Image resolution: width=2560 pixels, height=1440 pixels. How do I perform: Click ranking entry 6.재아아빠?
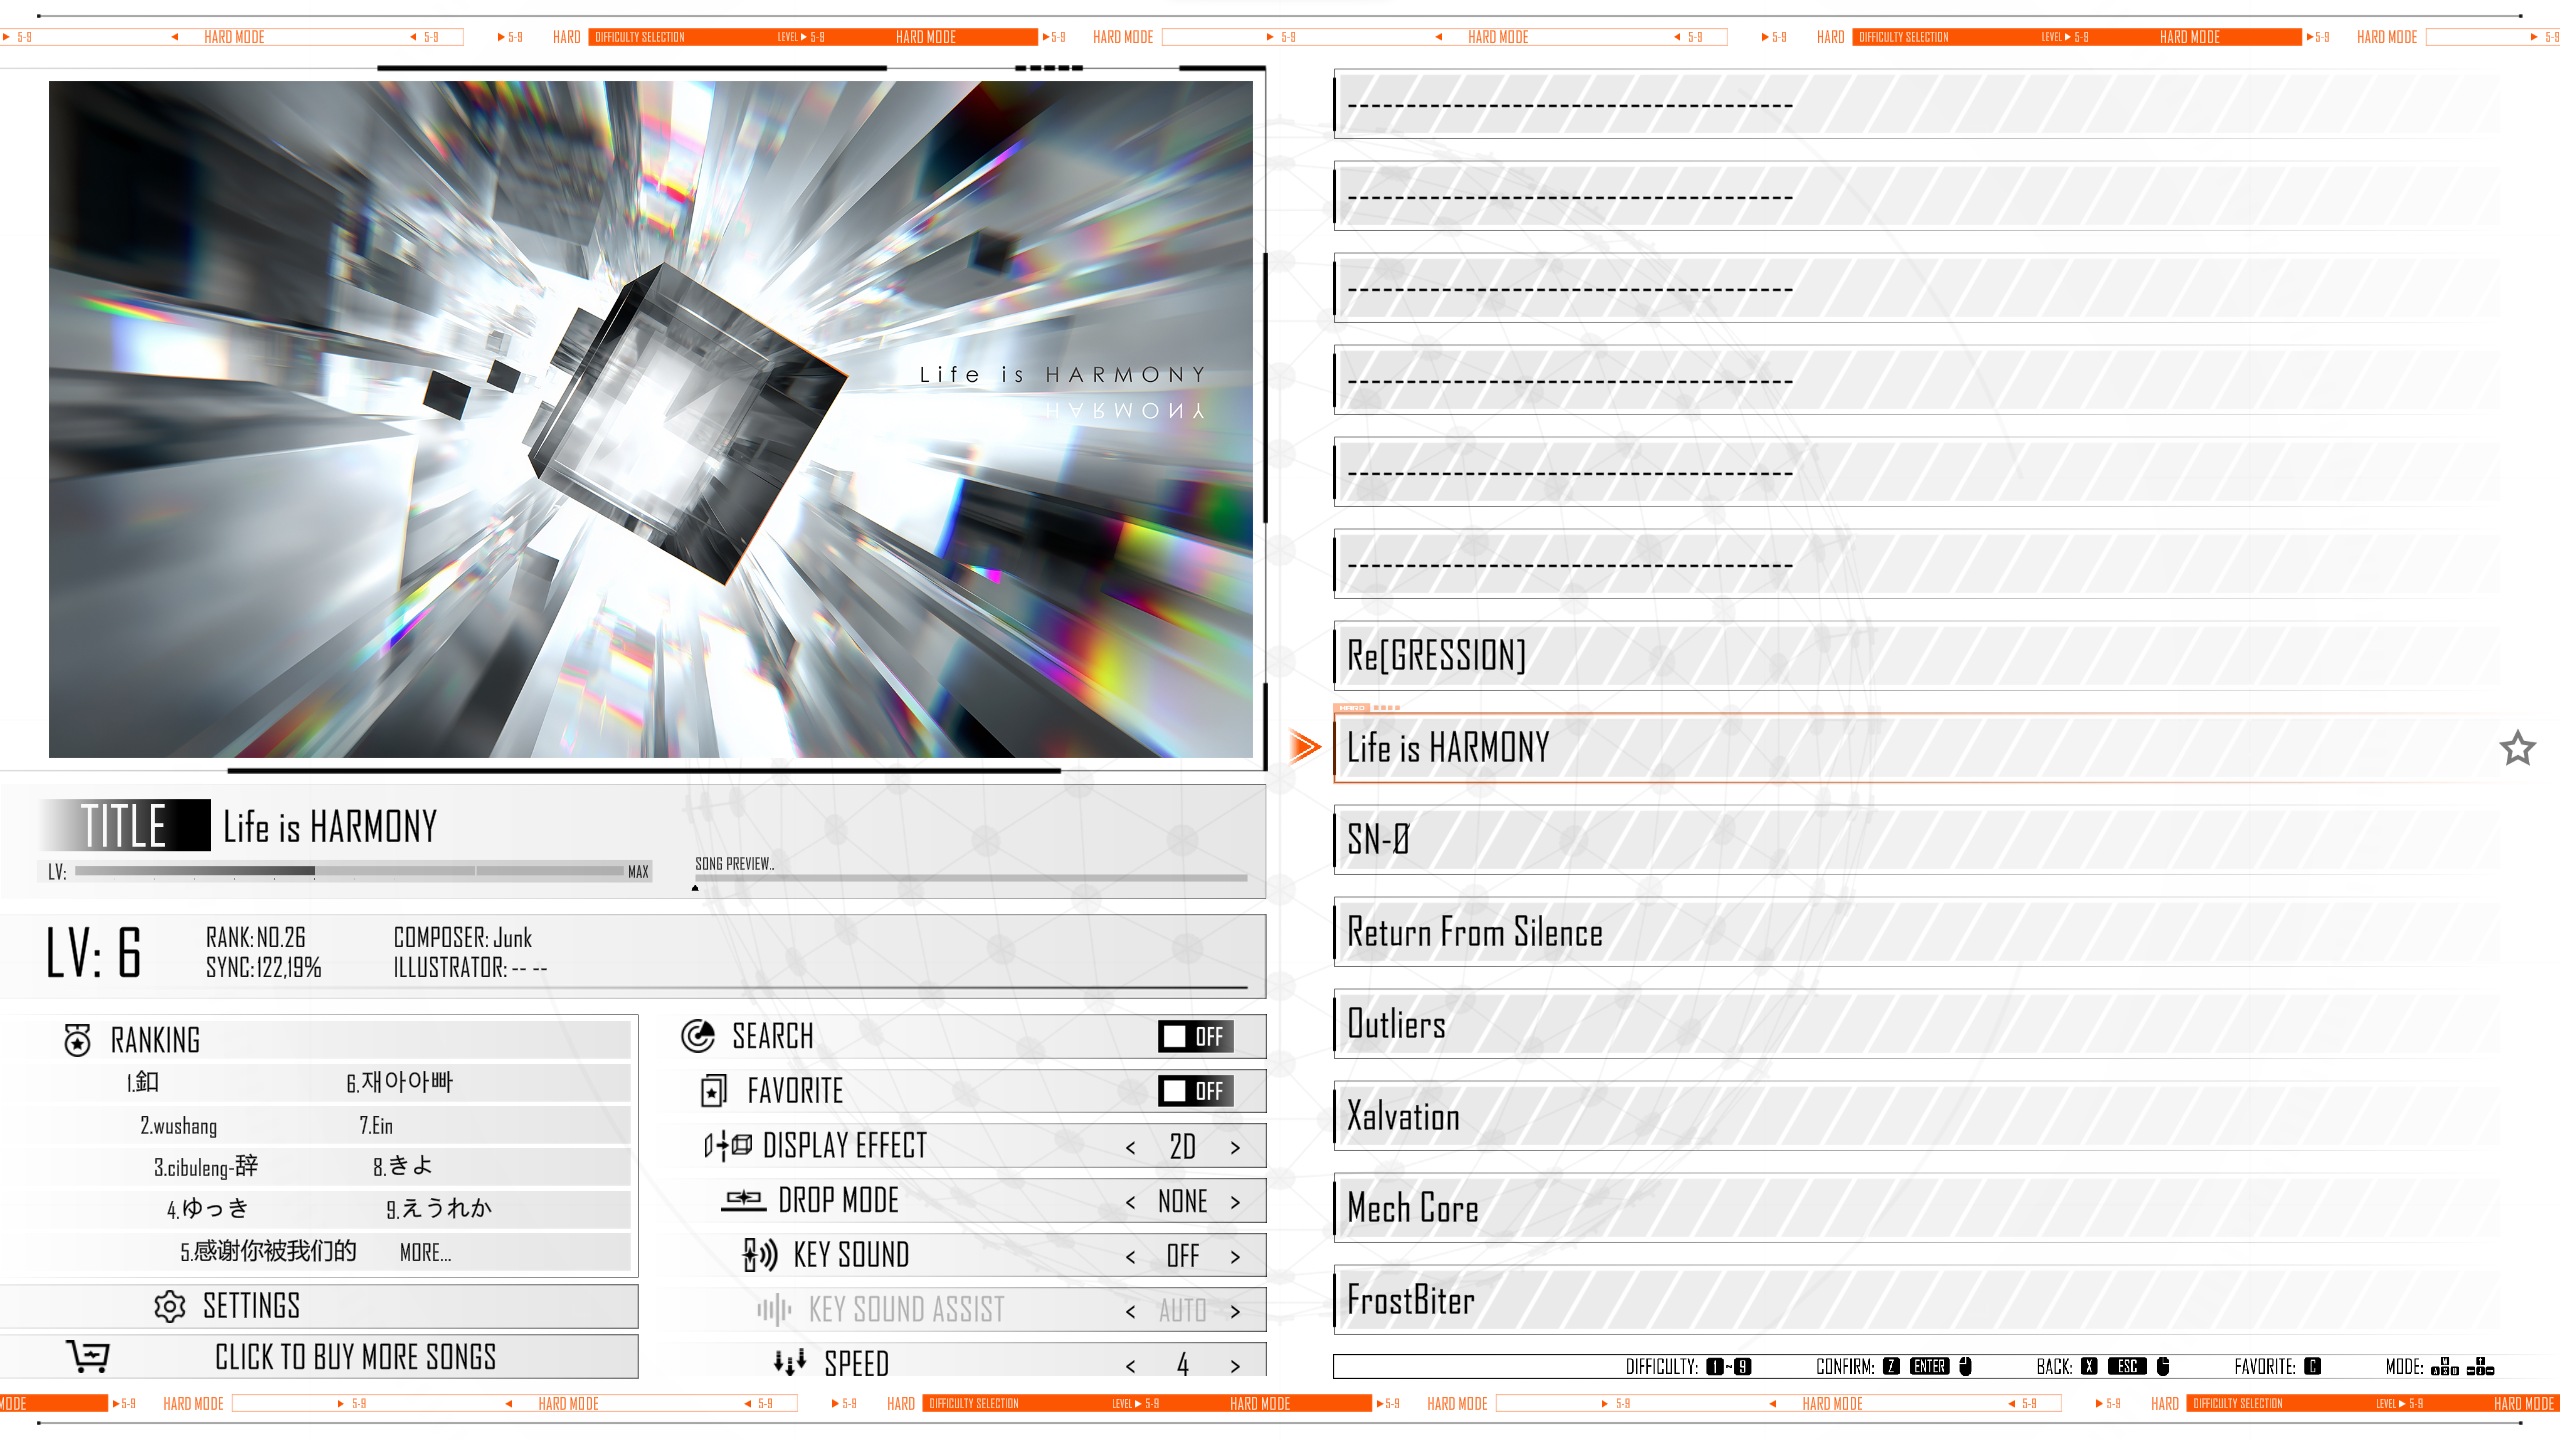tap(400, 1082)
